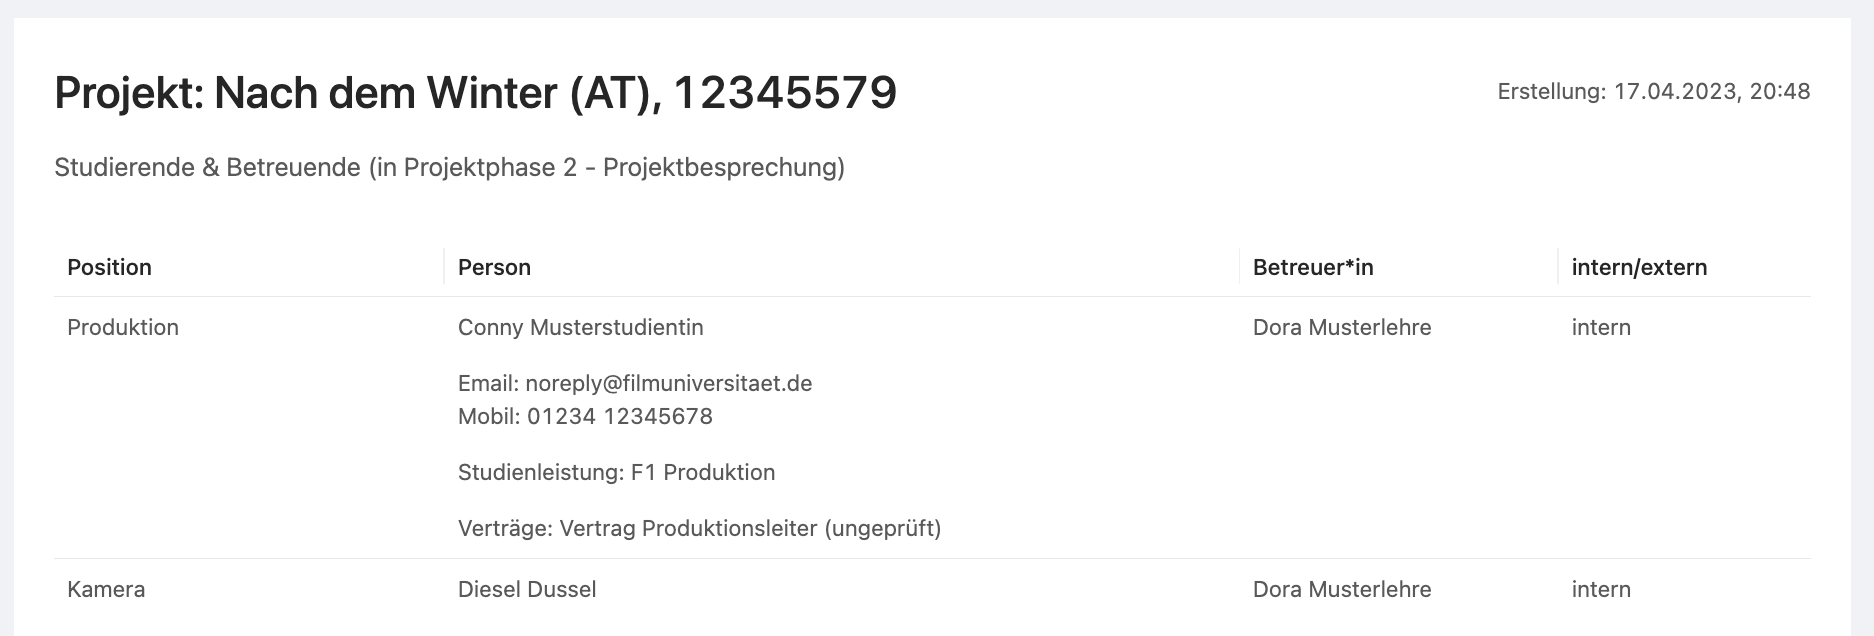Click the Person column header
Viewport: 1874px width, 636px height.
pyautogui.click(x=494, y=267)
